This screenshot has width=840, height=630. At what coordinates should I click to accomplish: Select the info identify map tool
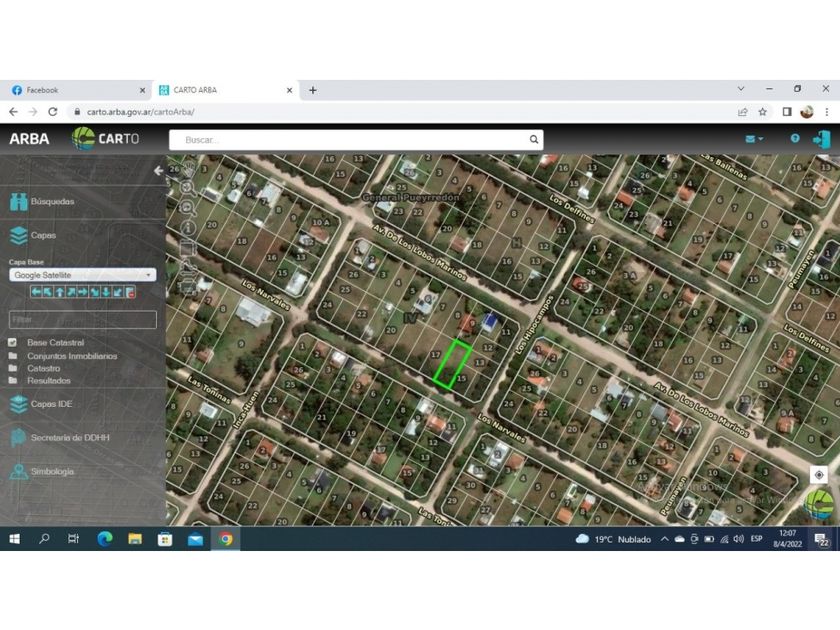[187, 228]
